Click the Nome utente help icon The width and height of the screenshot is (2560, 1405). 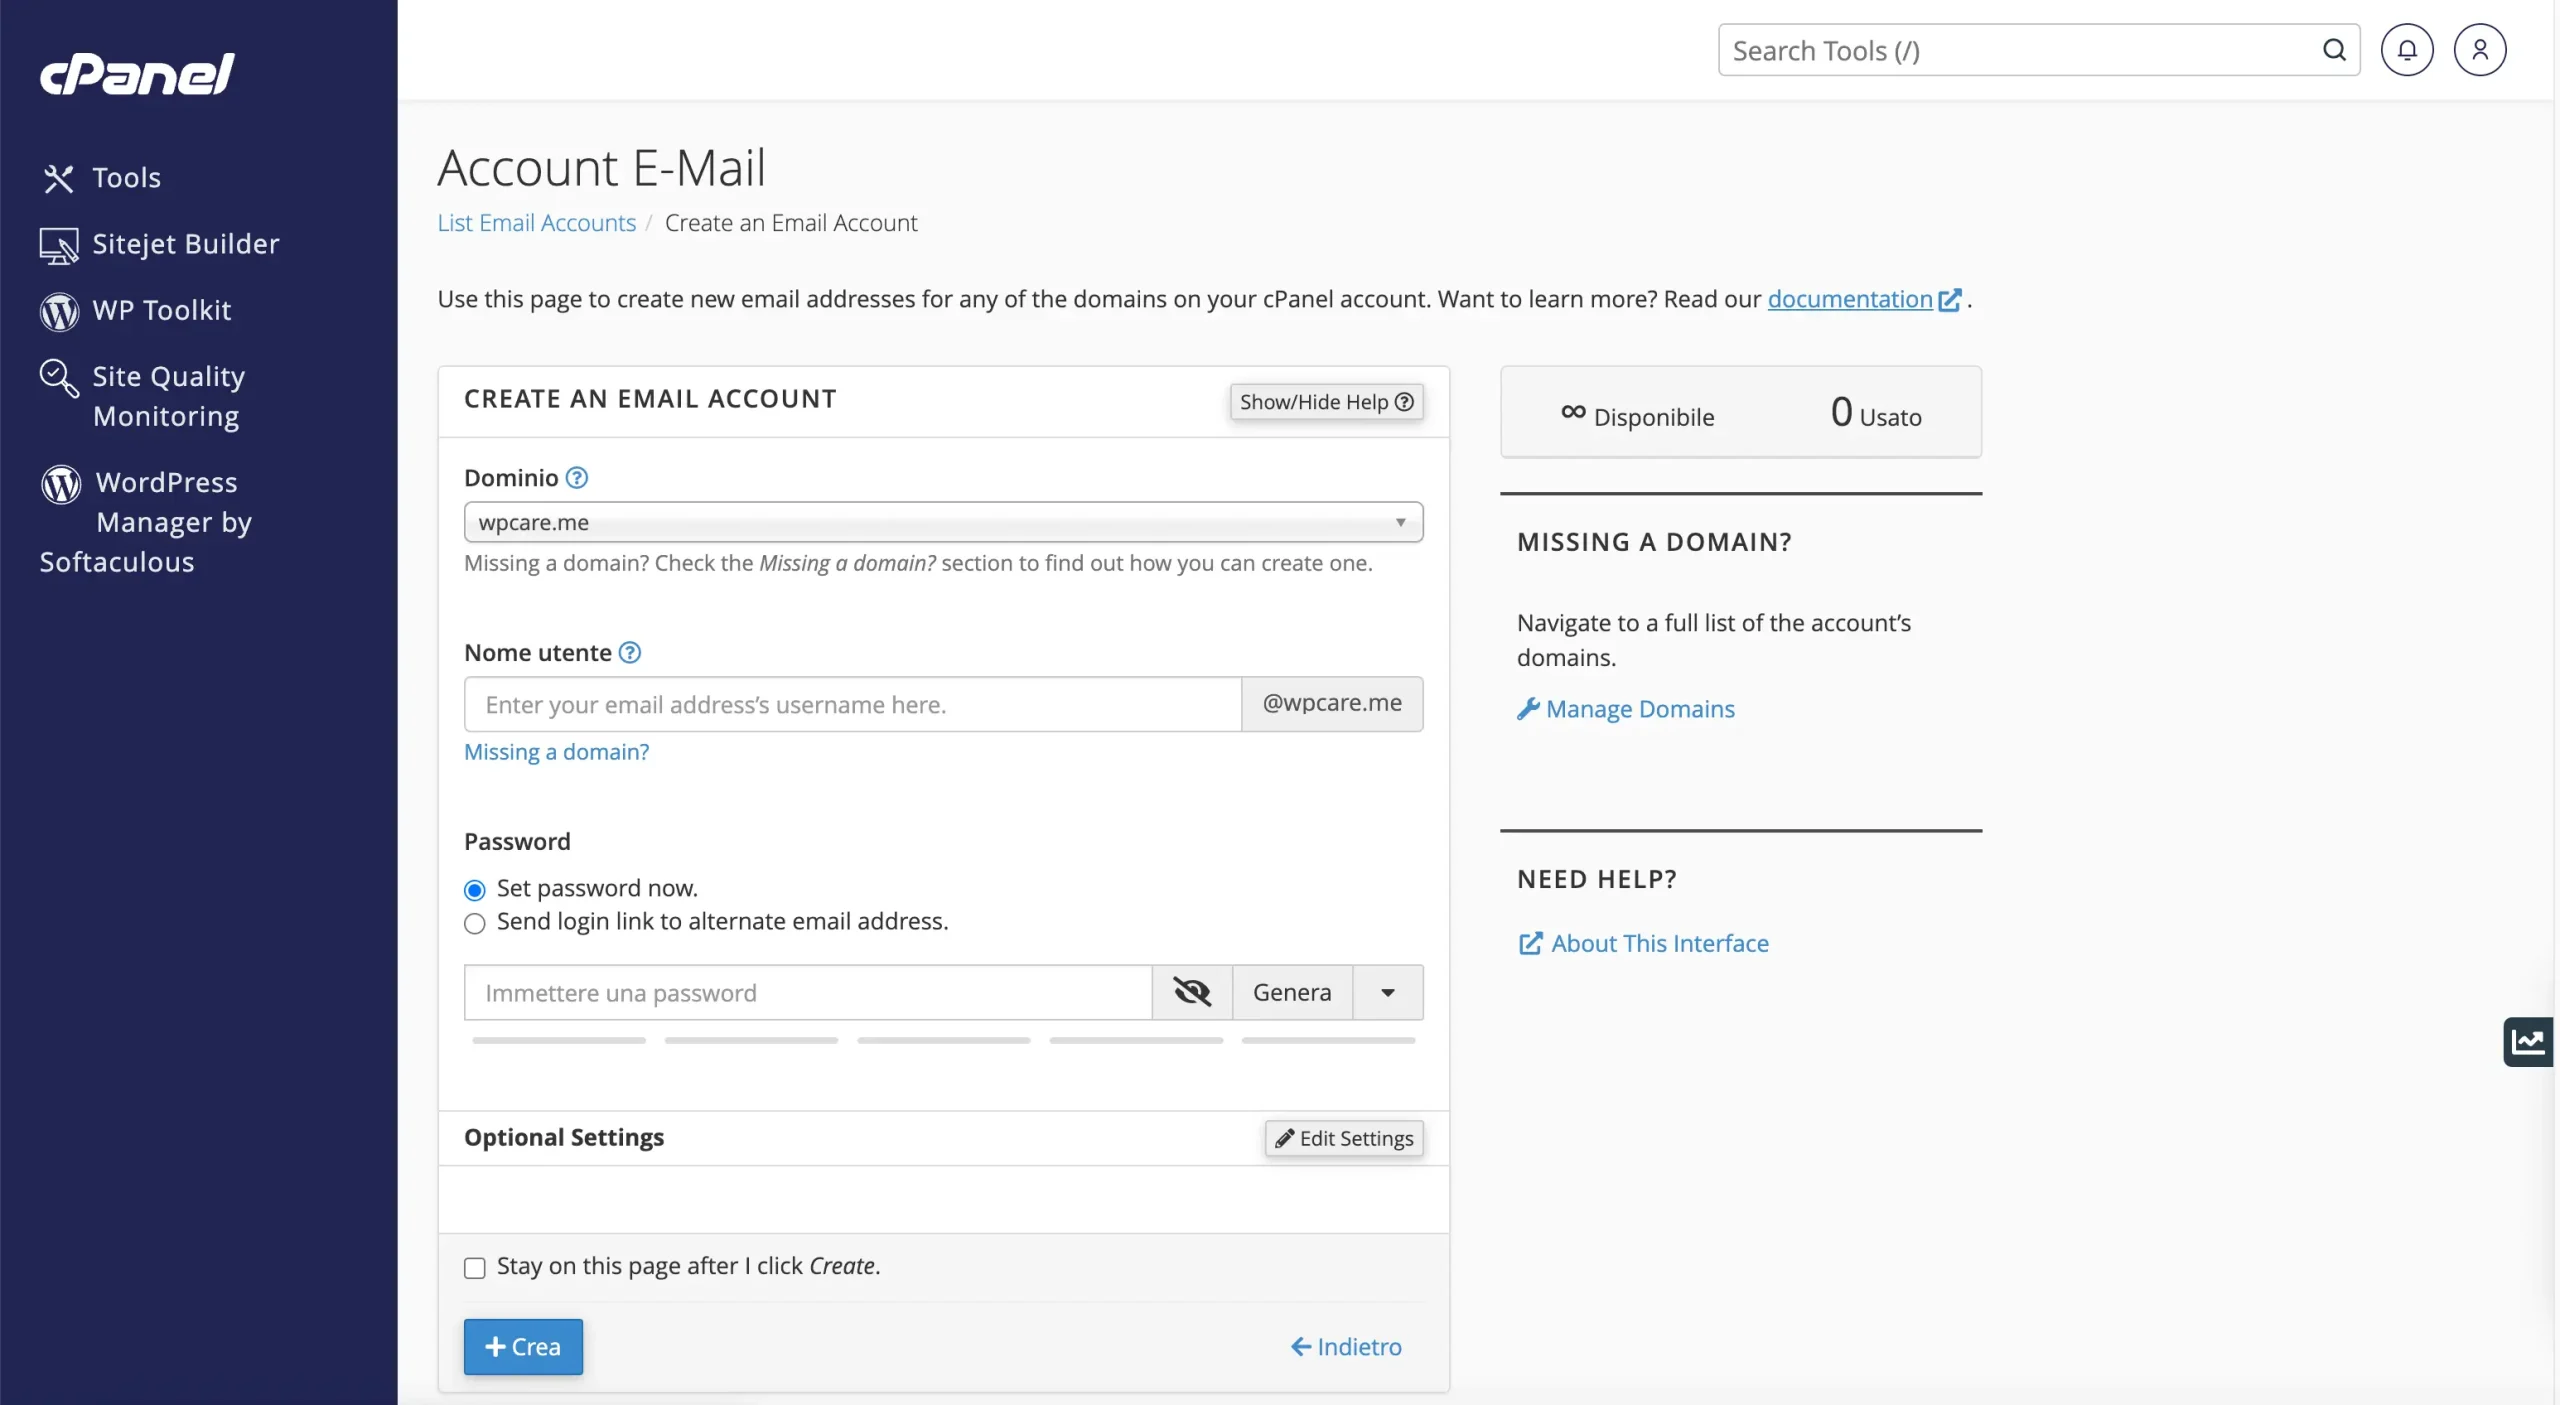630,653
